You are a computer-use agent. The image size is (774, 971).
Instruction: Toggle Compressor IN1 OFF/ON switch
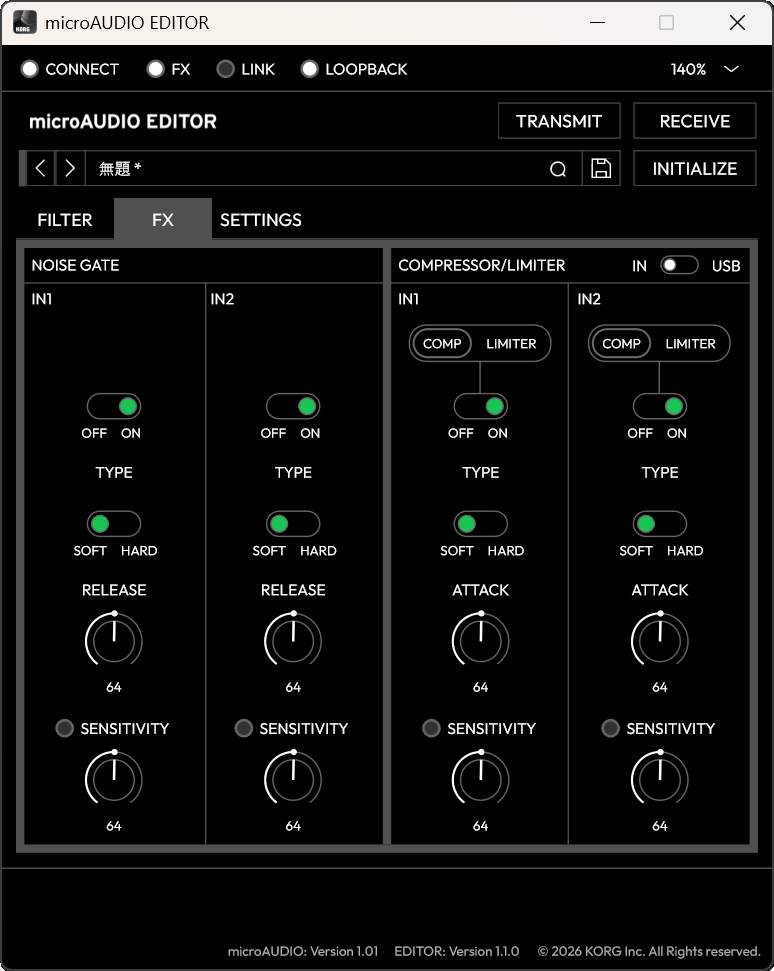pos(480,406)
